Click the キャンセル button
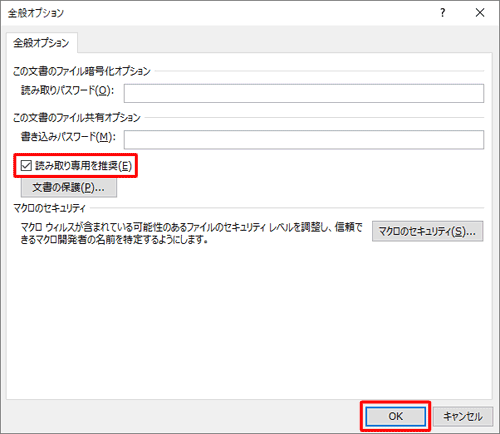Image resolution: width=500 pixels, height=434 pixels. (463, 416)
